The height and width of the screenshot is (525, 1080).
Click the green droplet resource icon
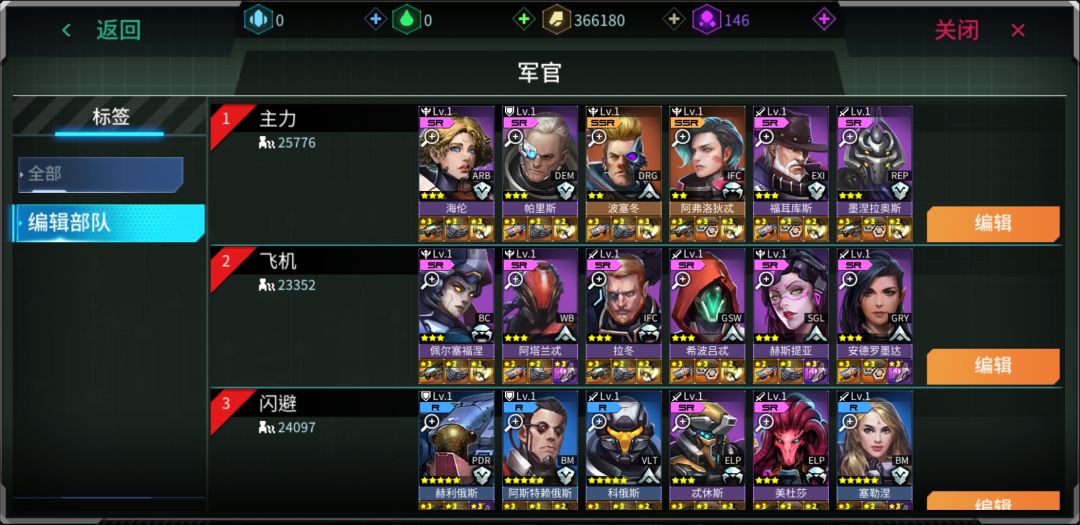click(406, 19)
